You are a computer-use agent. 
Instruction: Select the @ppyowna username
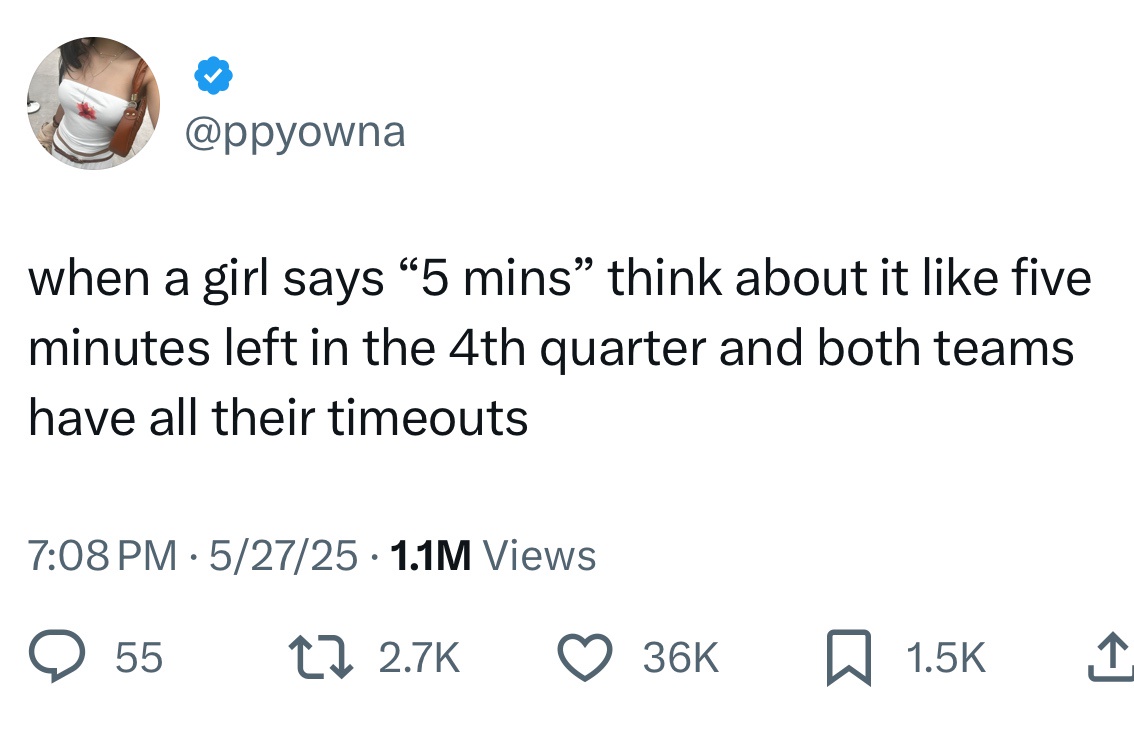pos(296,131)
